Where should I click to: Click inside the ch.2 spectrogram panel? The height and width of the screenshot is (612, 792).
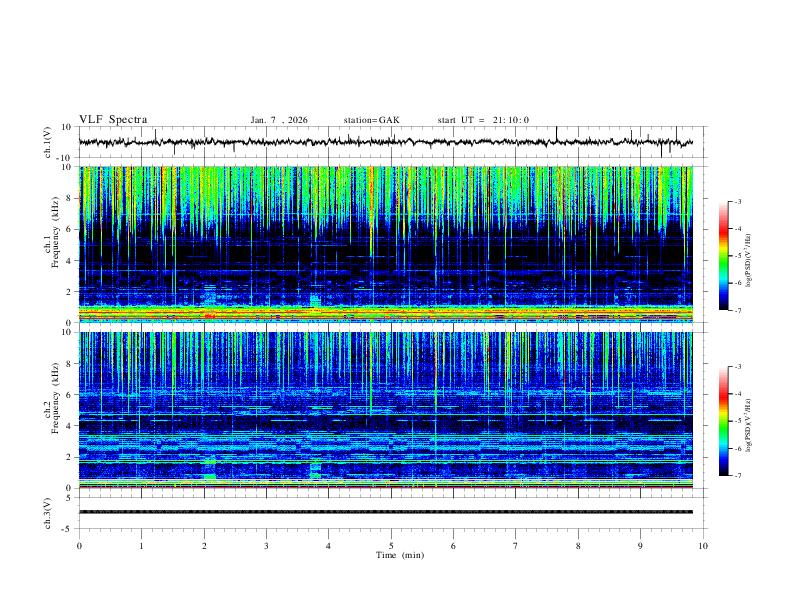[x=386, y=410]
